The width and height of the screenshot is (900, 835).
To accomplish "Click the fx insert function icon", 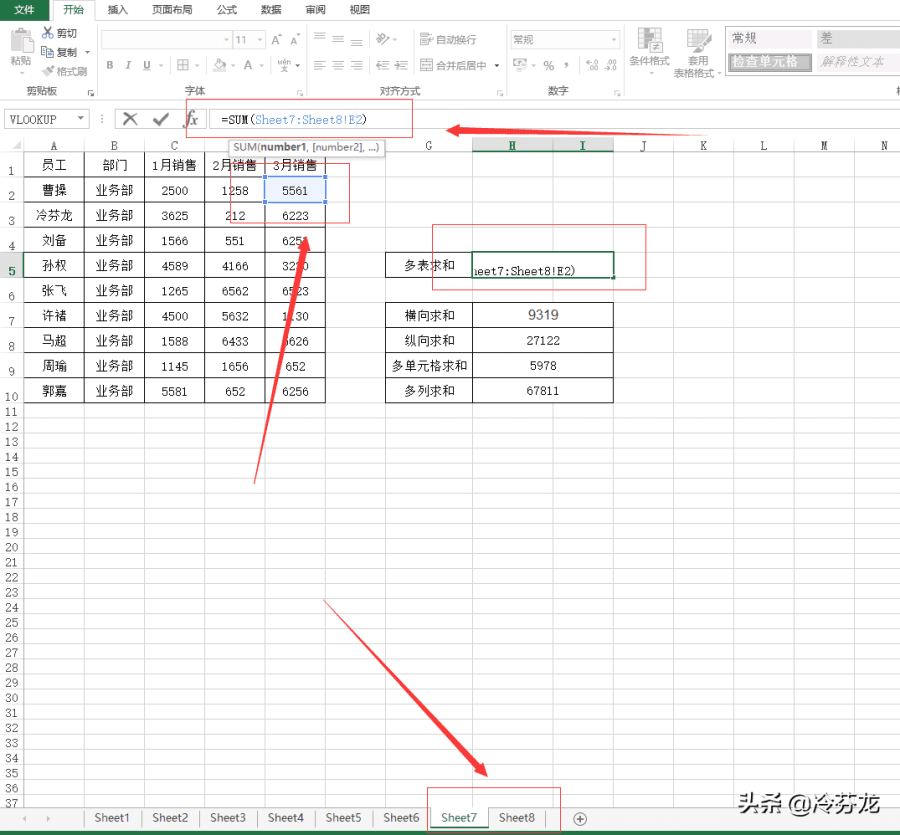I will click(x=192, y=119).
